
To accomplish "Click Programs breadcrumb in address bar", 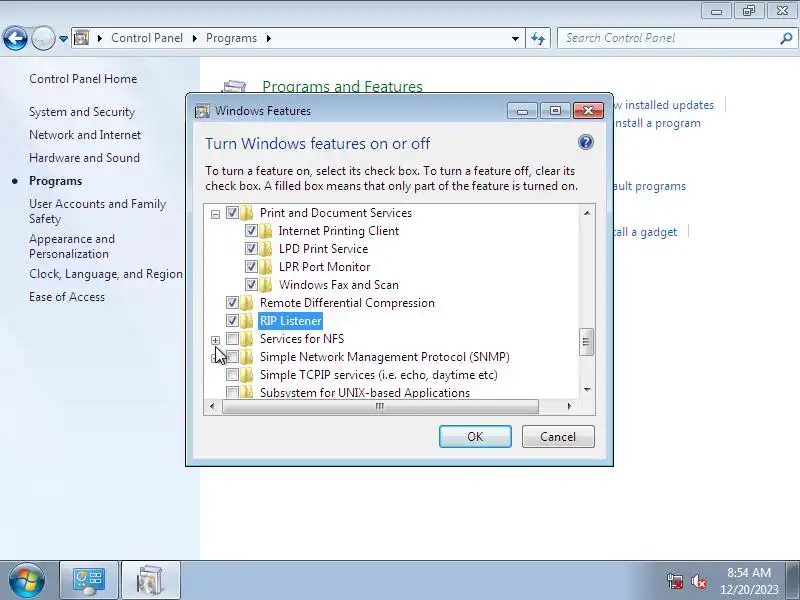I will [x=232, y=38].
